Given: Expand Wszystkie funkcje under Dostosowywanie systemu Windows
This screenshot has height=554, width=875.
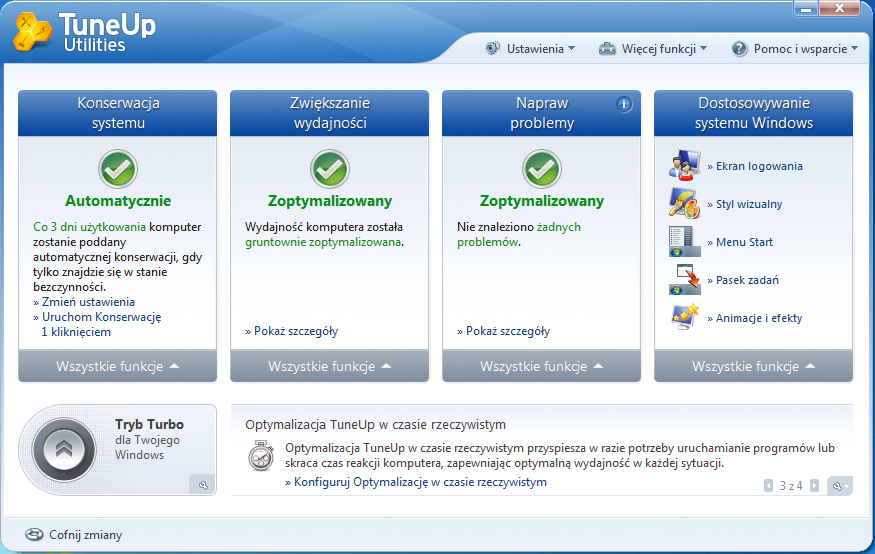Looking at the screenshot, I should click(754, 367).
